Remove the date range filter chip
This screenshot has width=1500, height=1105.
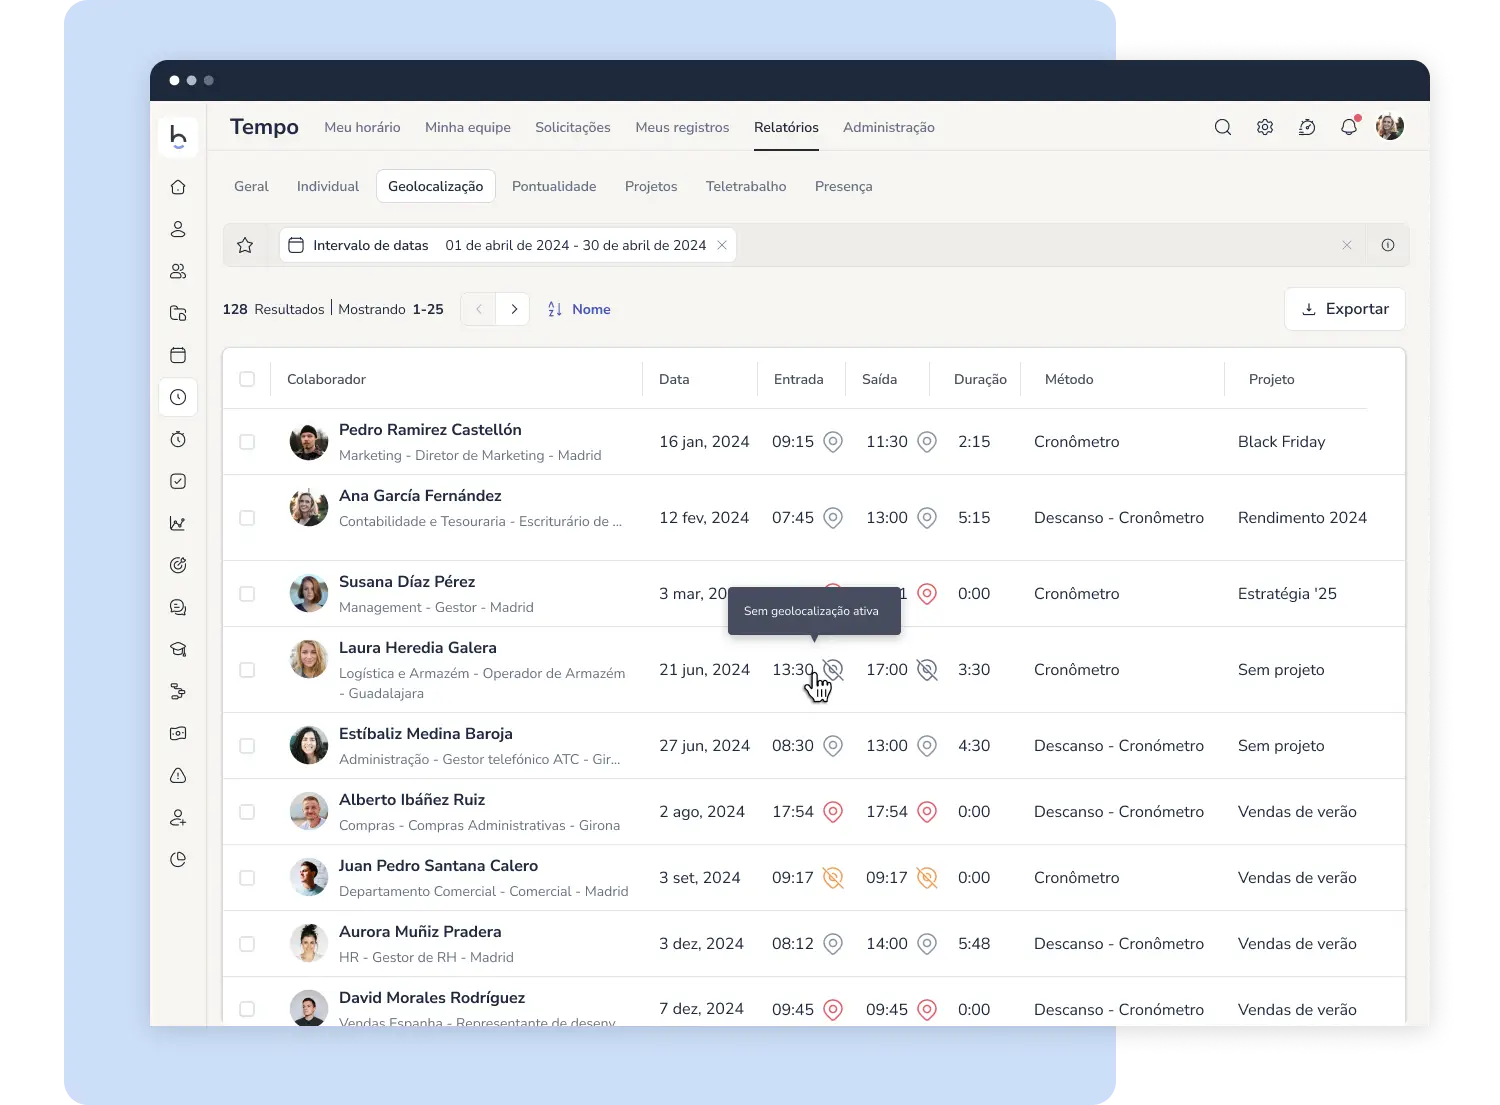(722, 245)
